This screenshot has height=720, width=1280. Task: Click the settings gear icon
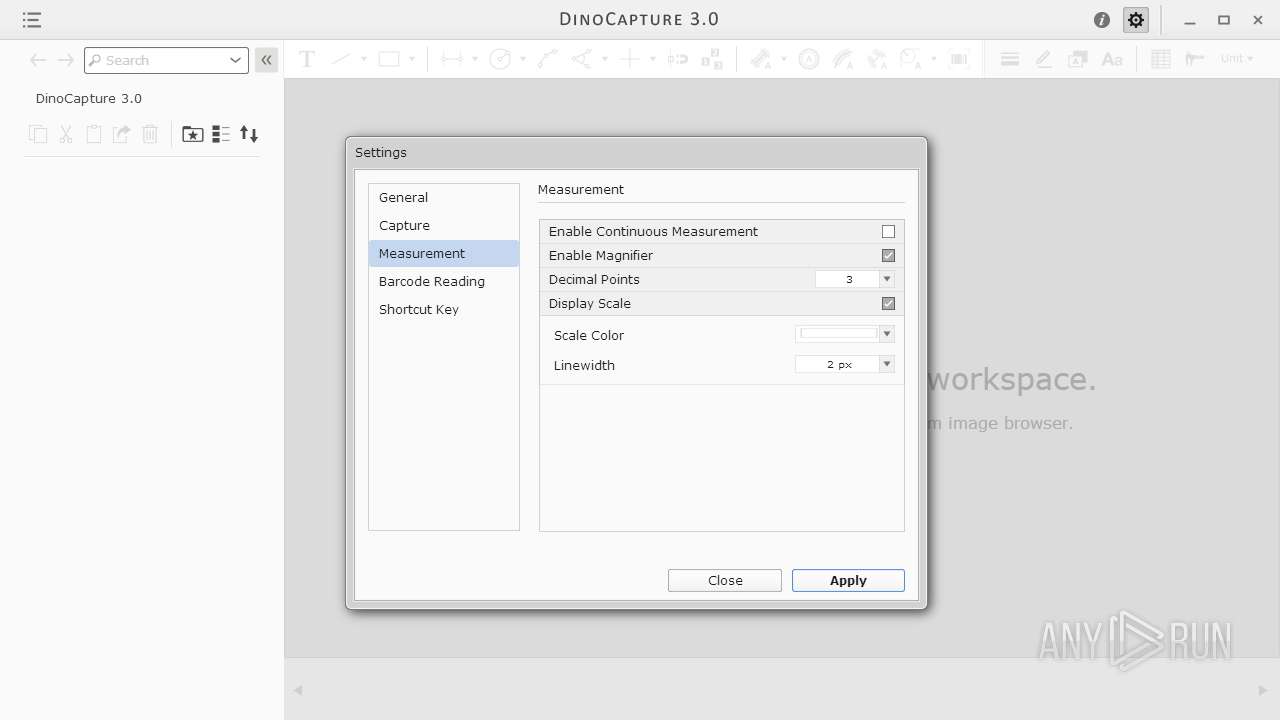pyautogui.click(x=1136, y=20)
